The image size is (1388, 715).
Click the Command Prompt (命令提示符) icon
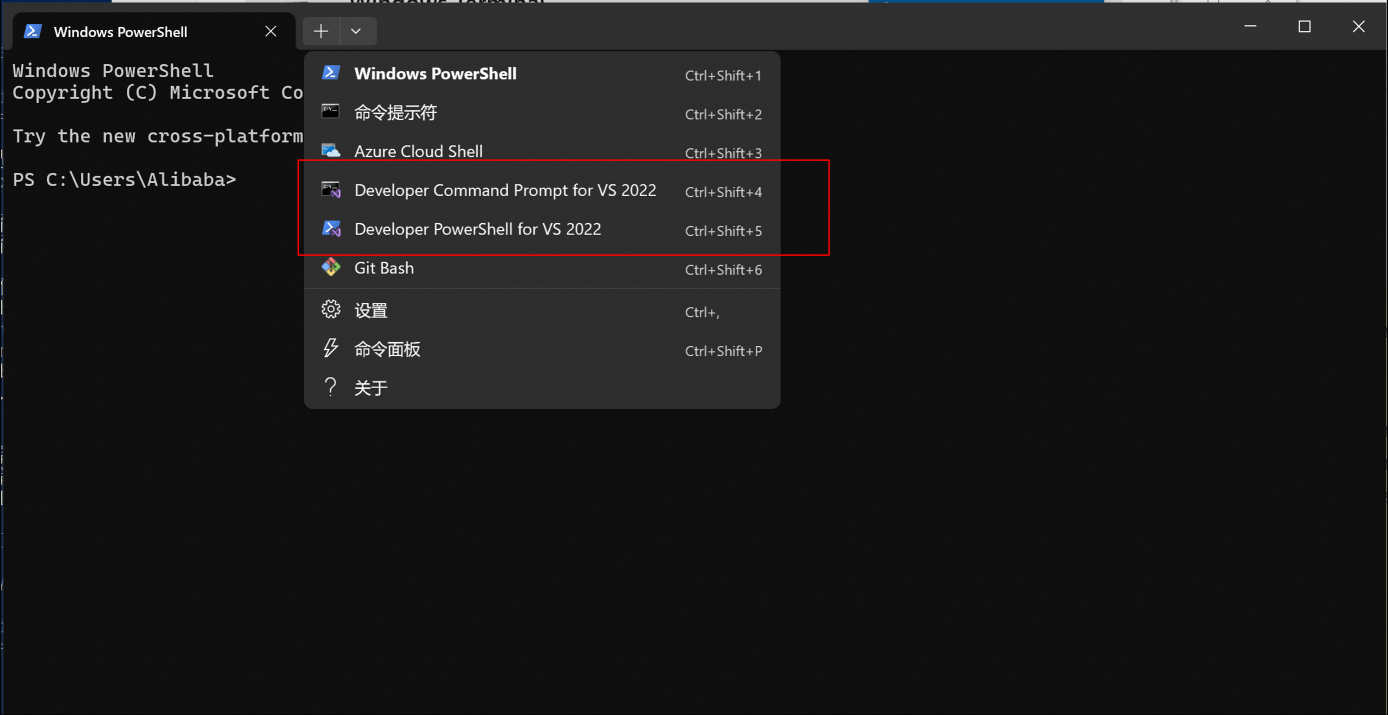point(331,112)
